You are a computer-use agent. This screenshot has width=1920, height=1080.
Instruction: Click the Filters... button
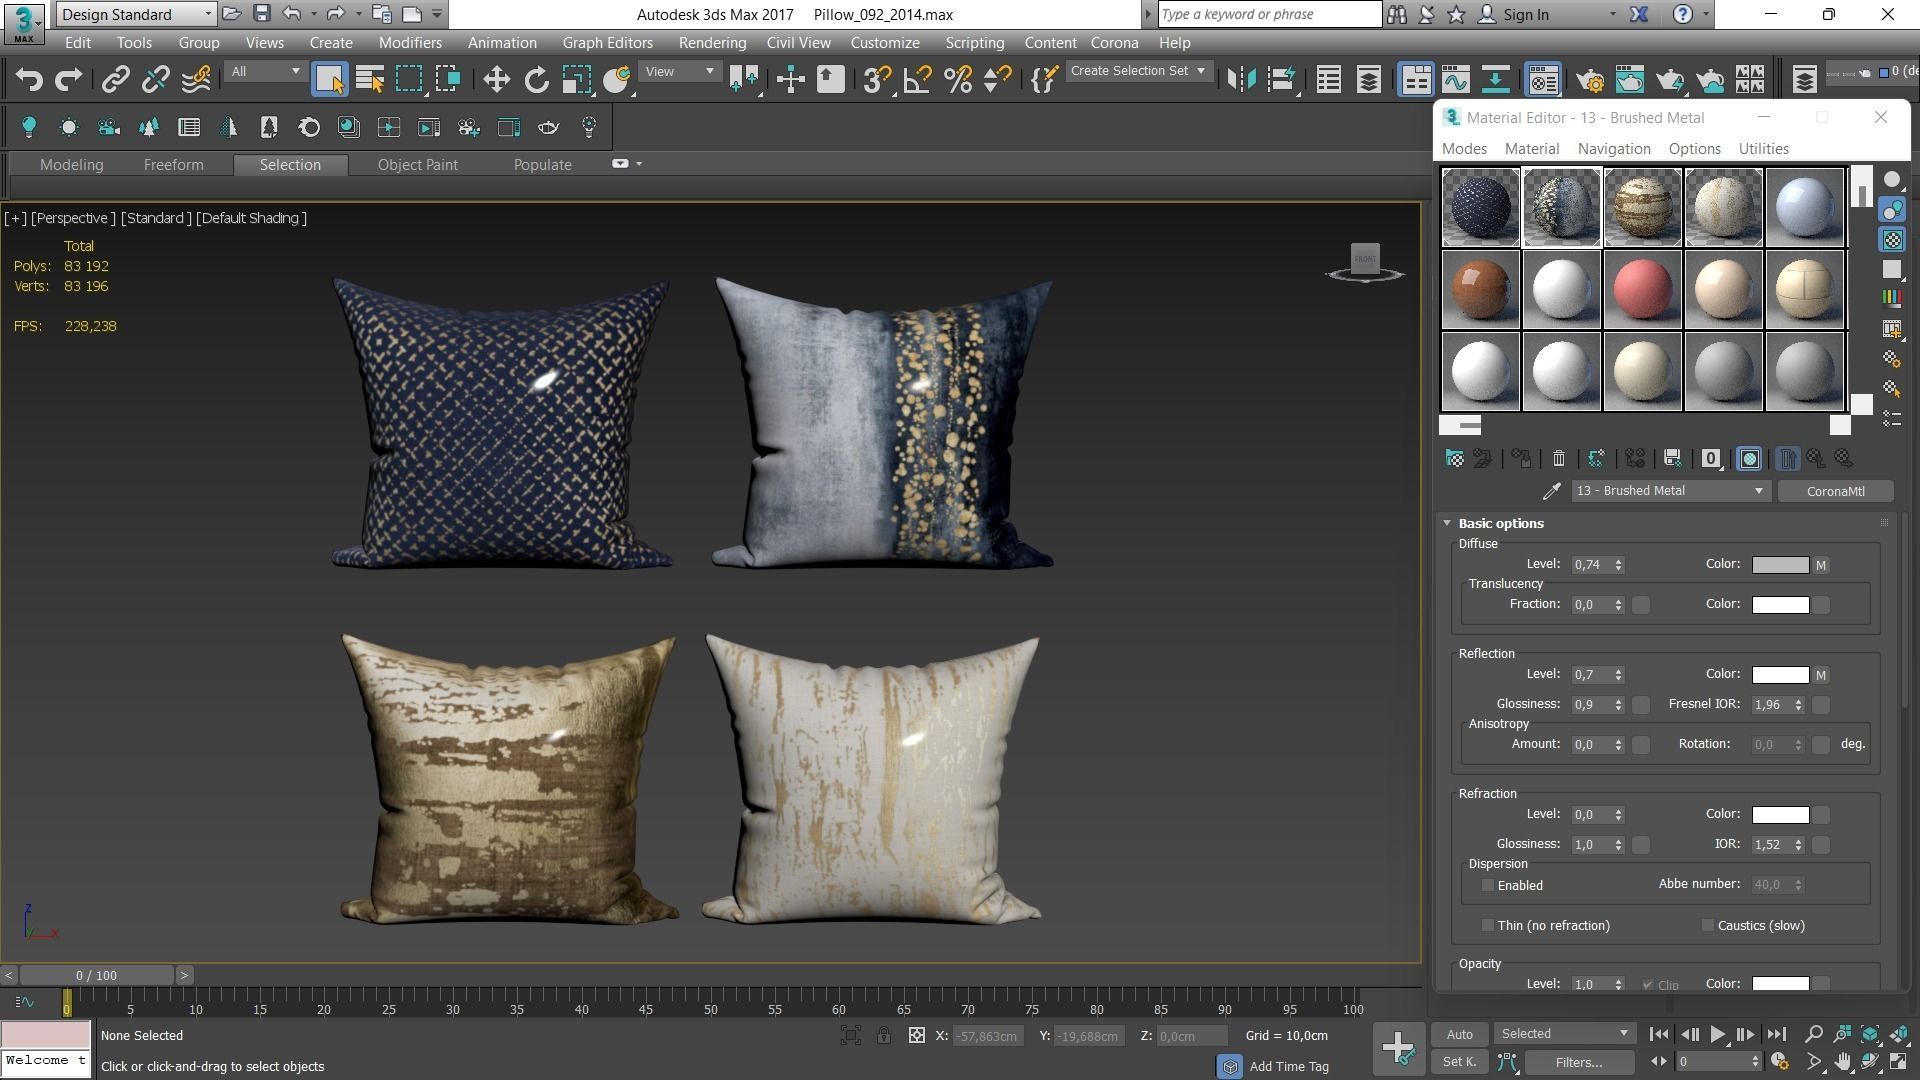(1579, 1063)
